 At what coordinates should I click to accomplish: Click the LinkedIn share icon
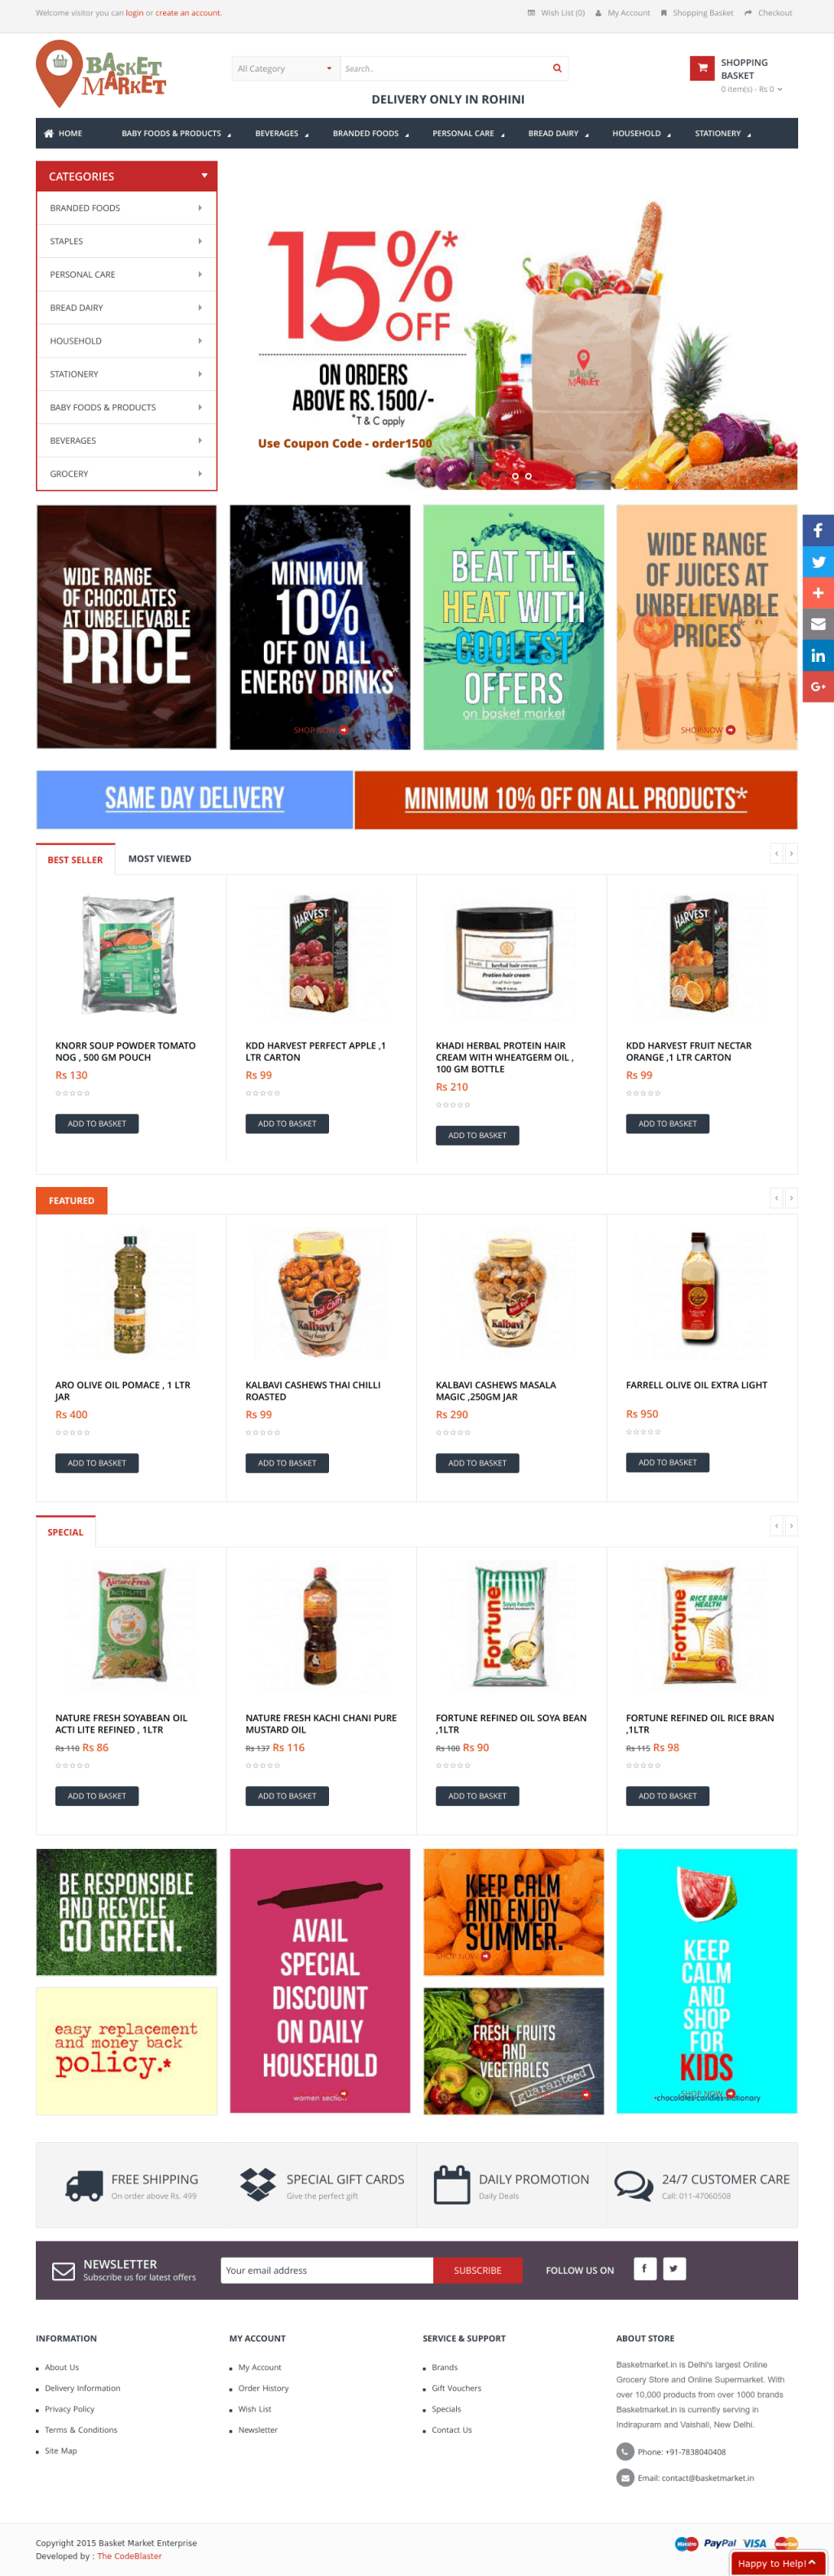tap(818, 656)
